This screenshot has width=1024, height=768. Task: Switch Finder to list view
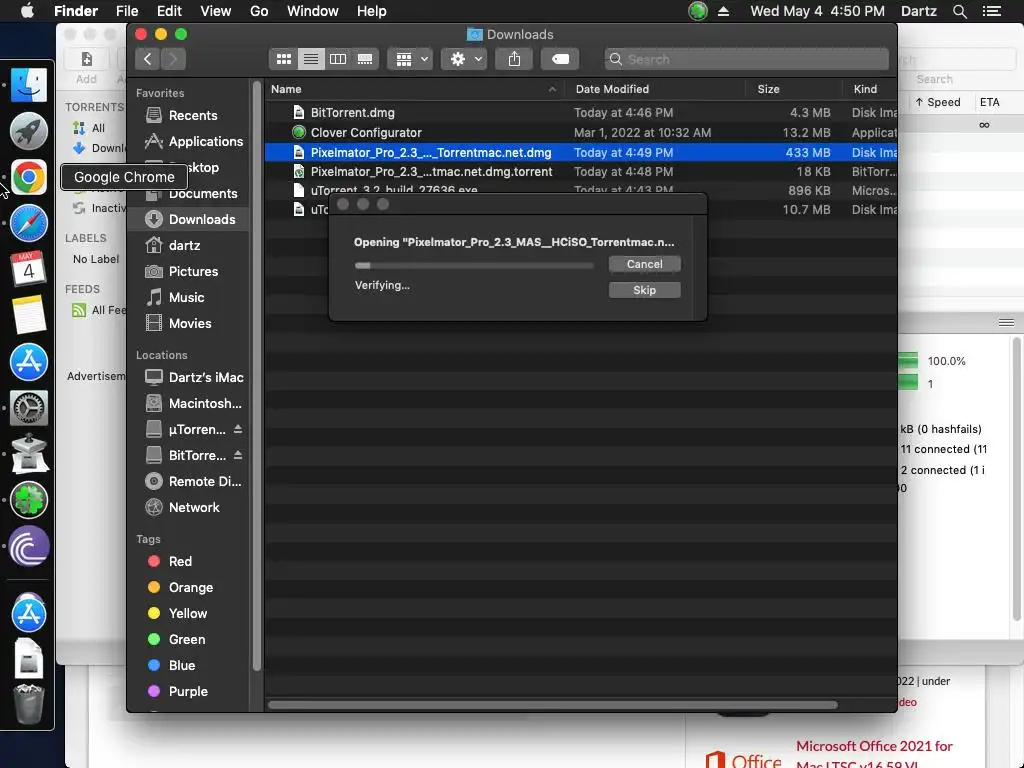pos(311,59)
